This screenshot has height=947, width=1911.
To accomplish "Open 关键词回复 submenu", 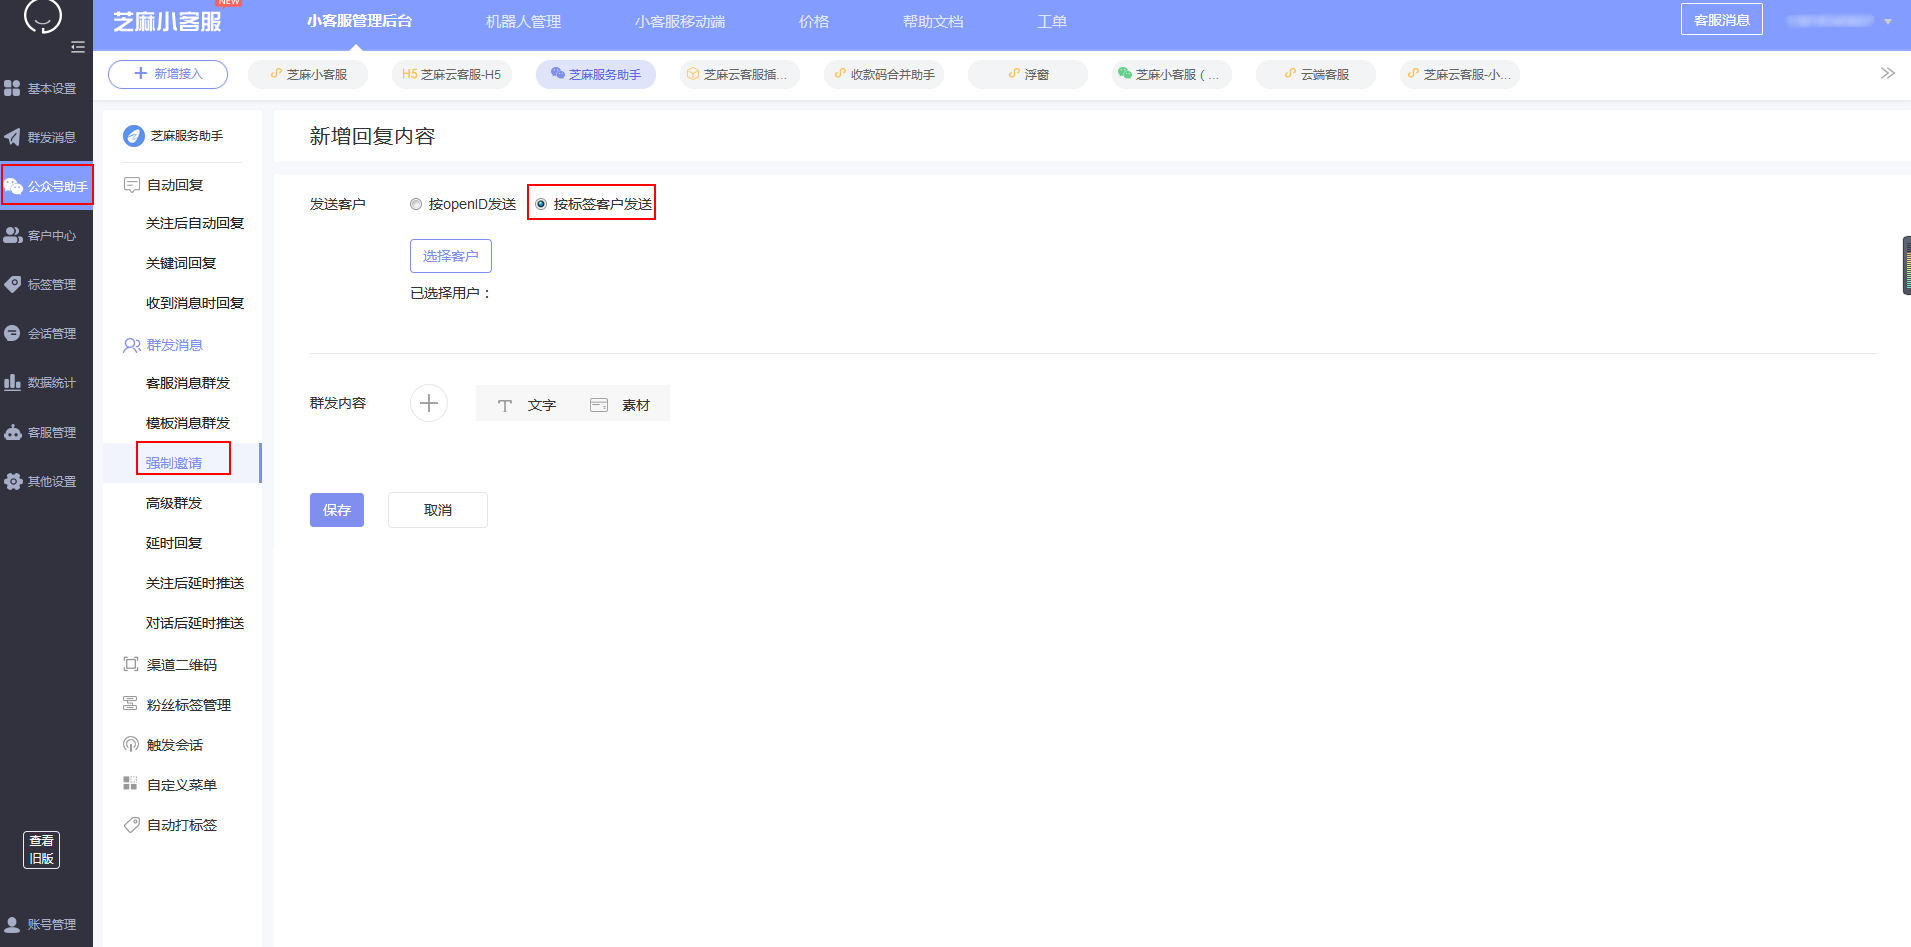I will pos(182,263).
